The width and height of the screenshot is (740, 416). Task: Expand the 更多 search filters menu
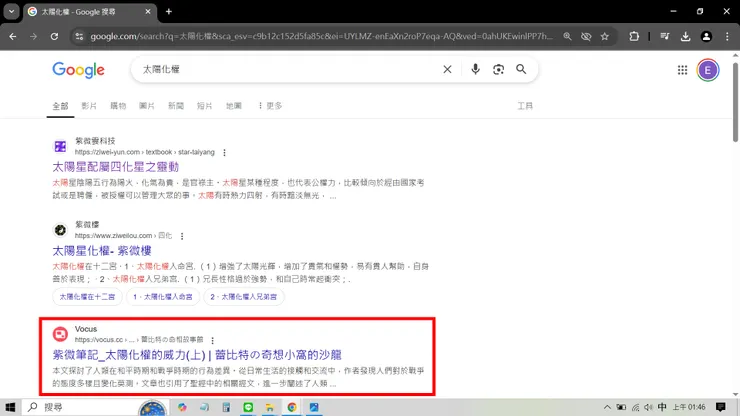tap(270, 106)
